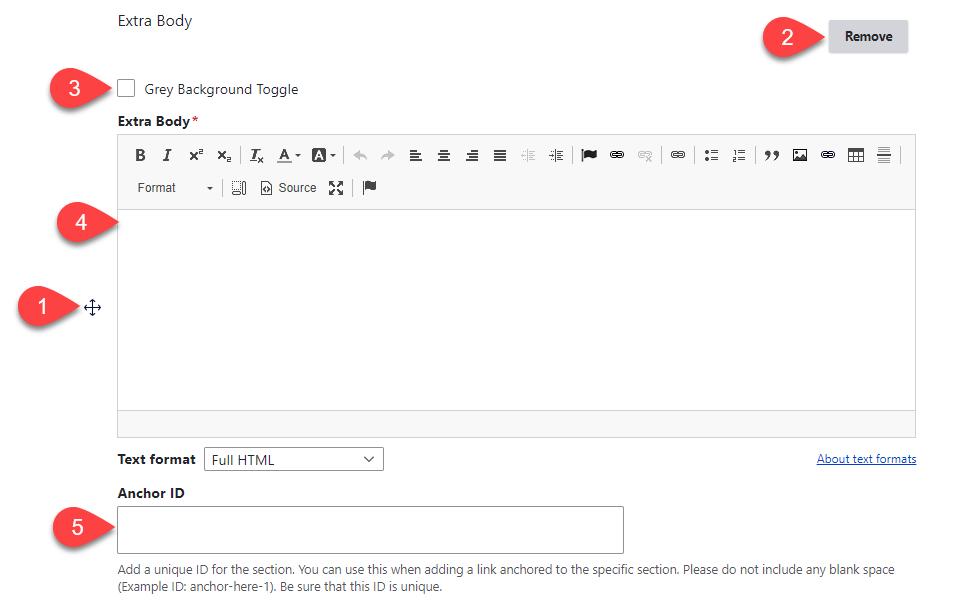Apply italic formatting
Image resolution: width=953 pixels, height=612 pixels.
(x=167, y=155)
